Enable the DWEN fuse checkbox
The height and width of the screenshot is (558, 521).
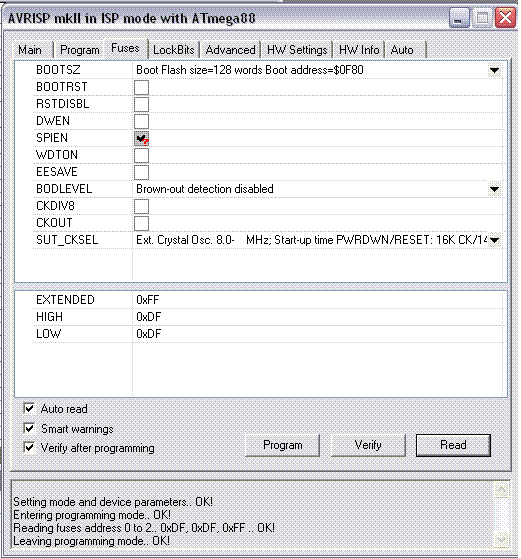[x=141, y=121]
